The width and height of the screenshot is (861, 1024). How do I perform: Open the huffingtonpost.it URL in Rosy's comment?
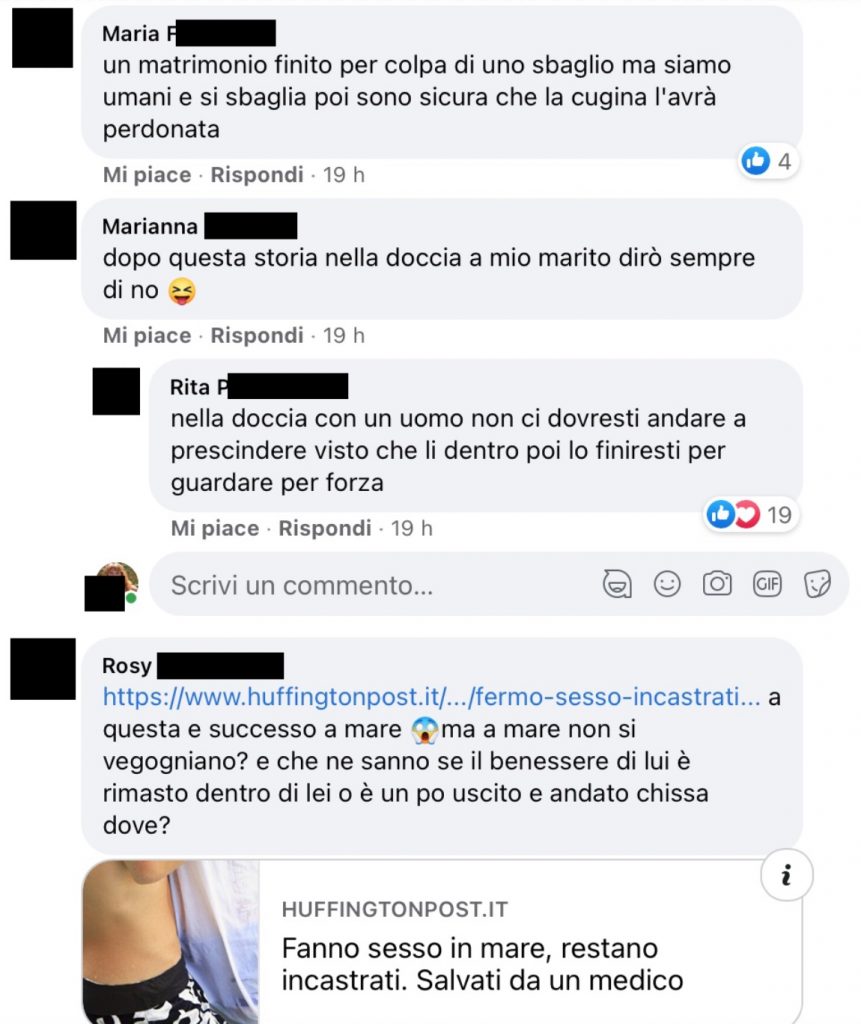pos(432,697)
